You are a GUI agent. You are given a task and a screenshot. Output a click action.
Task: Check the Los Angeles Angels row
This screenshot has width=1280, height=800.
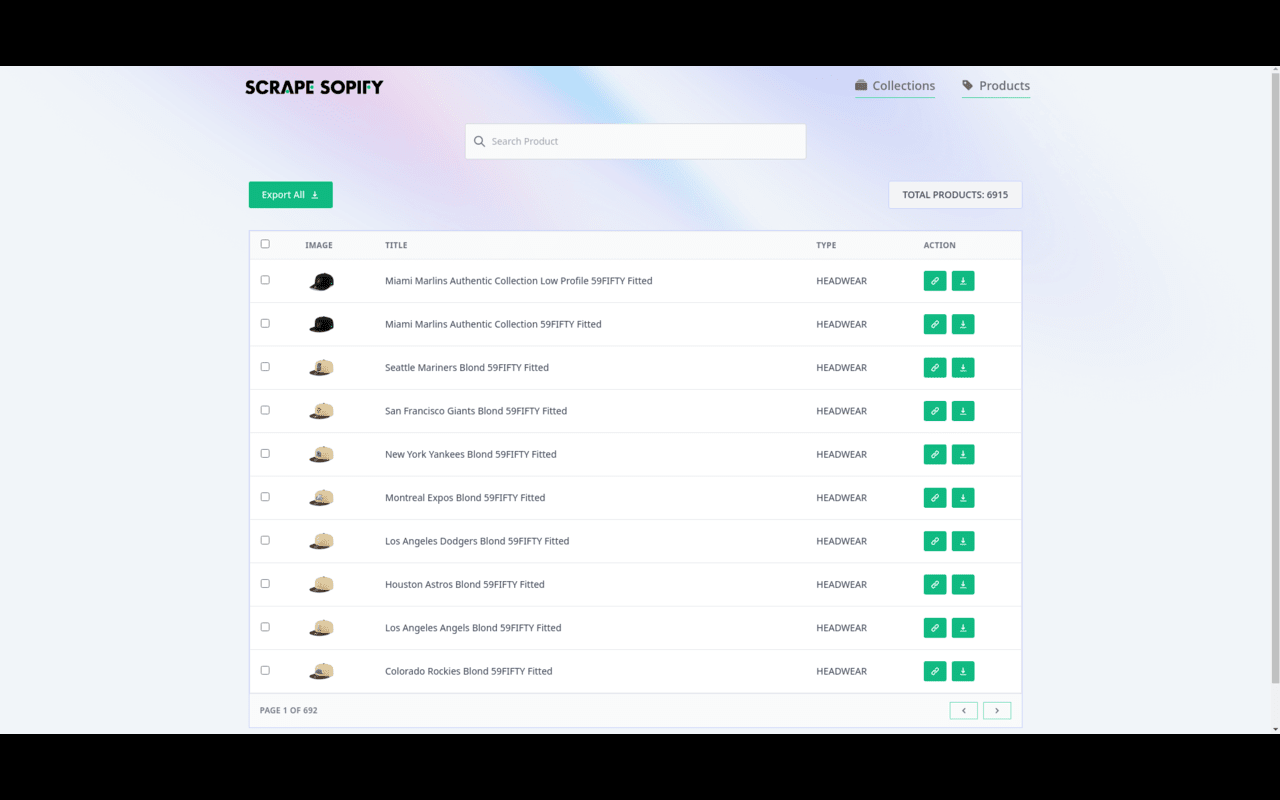coord(265,627)
